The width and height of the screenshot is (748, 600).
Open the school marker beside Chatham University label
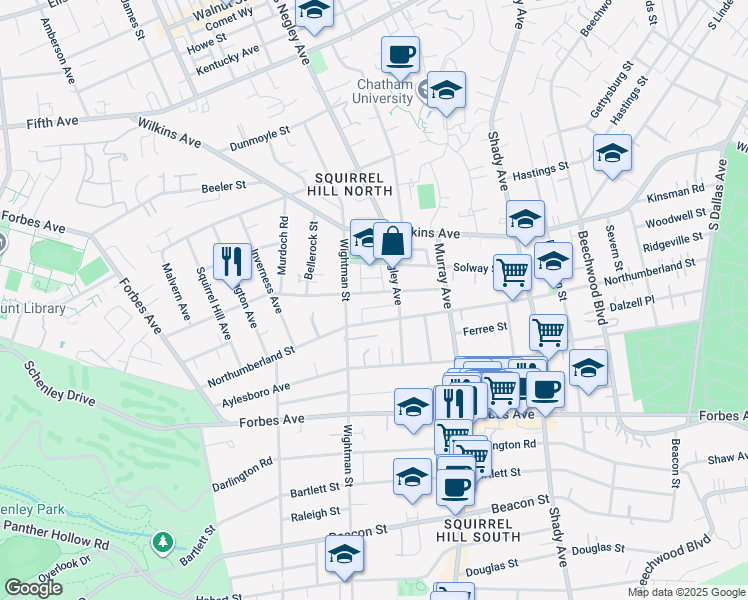447,93
